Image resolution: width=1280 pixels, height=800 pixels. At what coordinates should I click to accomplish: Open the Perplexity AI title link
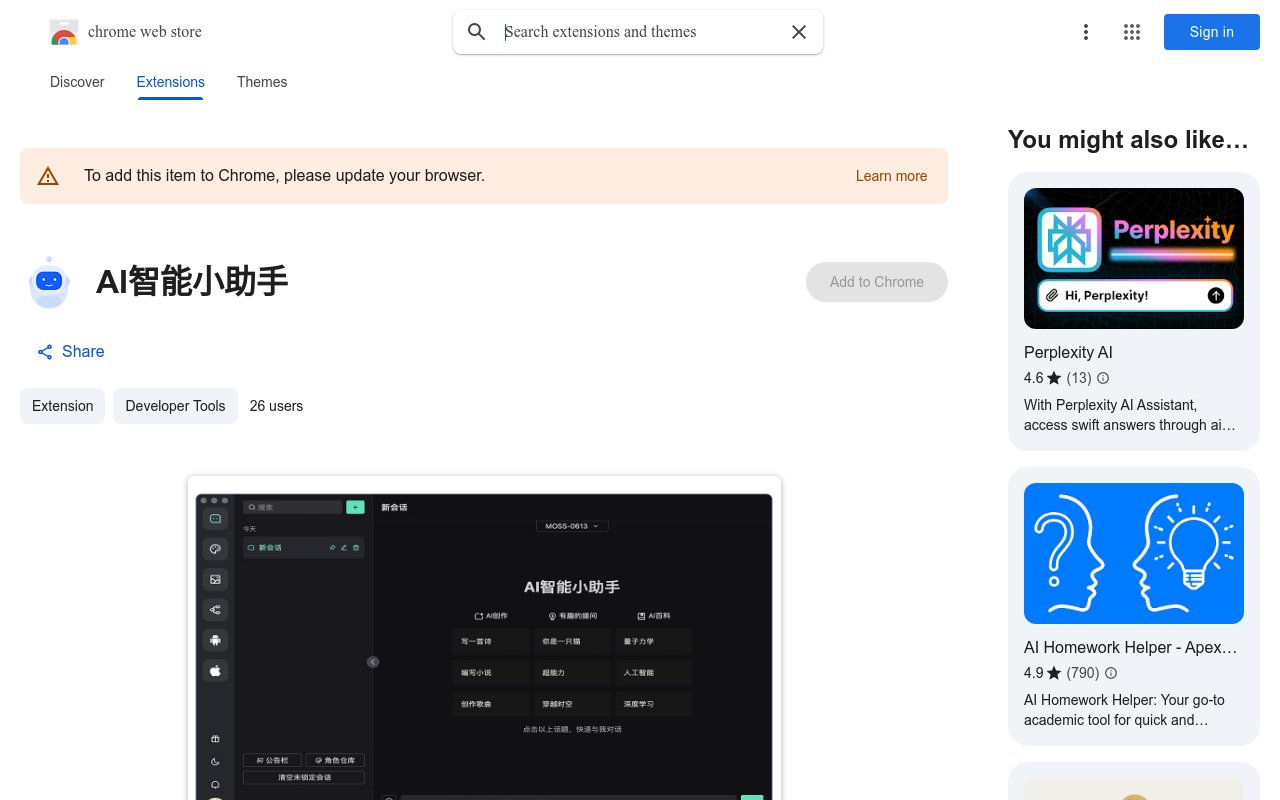(1068, 352)
